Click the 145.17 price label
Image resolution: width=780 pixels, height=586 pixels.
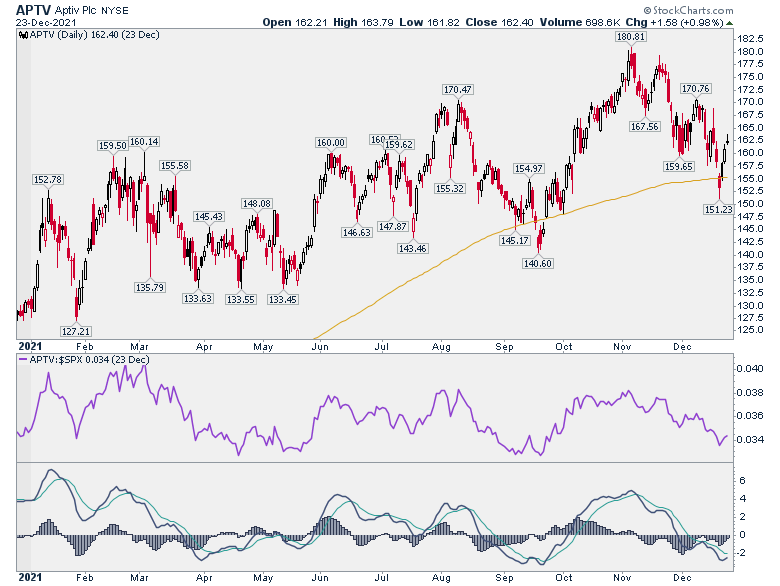[x=515, y=240]
